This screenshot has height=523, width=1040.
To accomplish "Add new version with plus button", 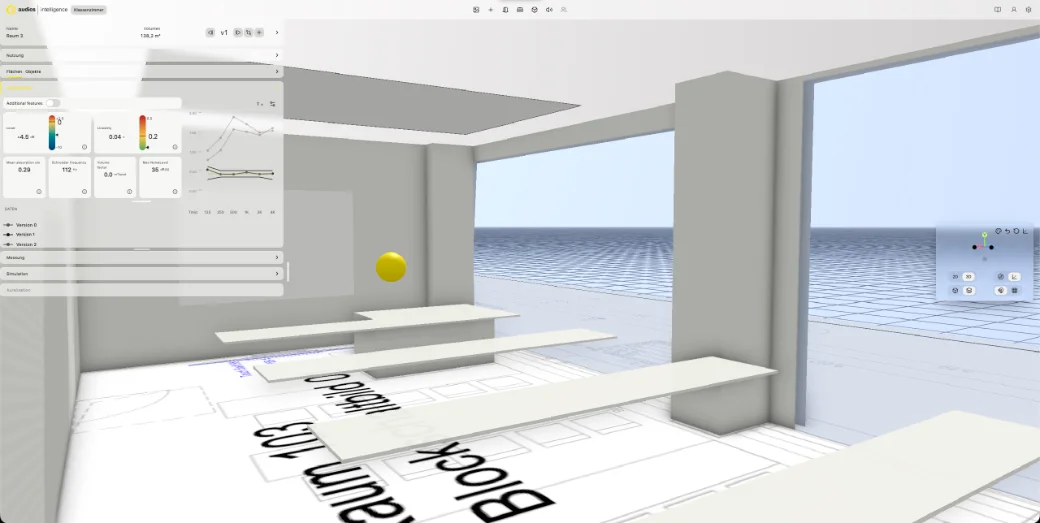I will coord(259,32).
